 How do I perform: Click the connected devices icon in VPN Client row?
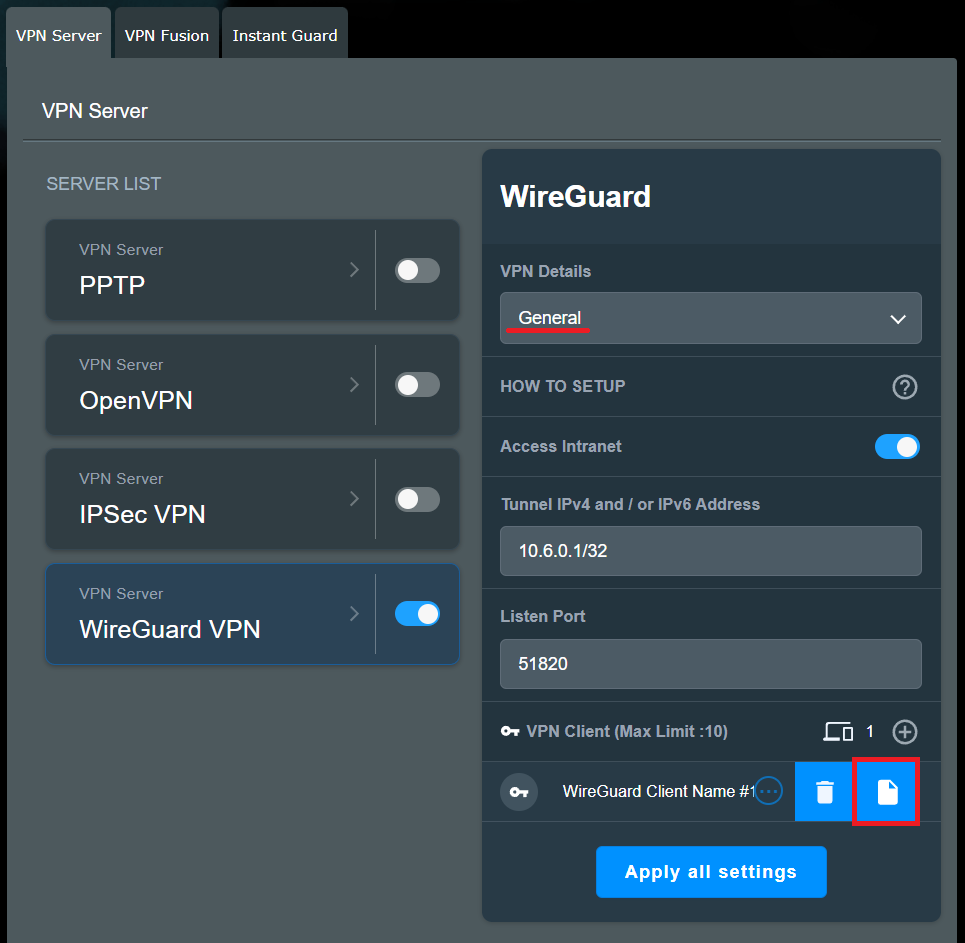[x=838, y=732]
